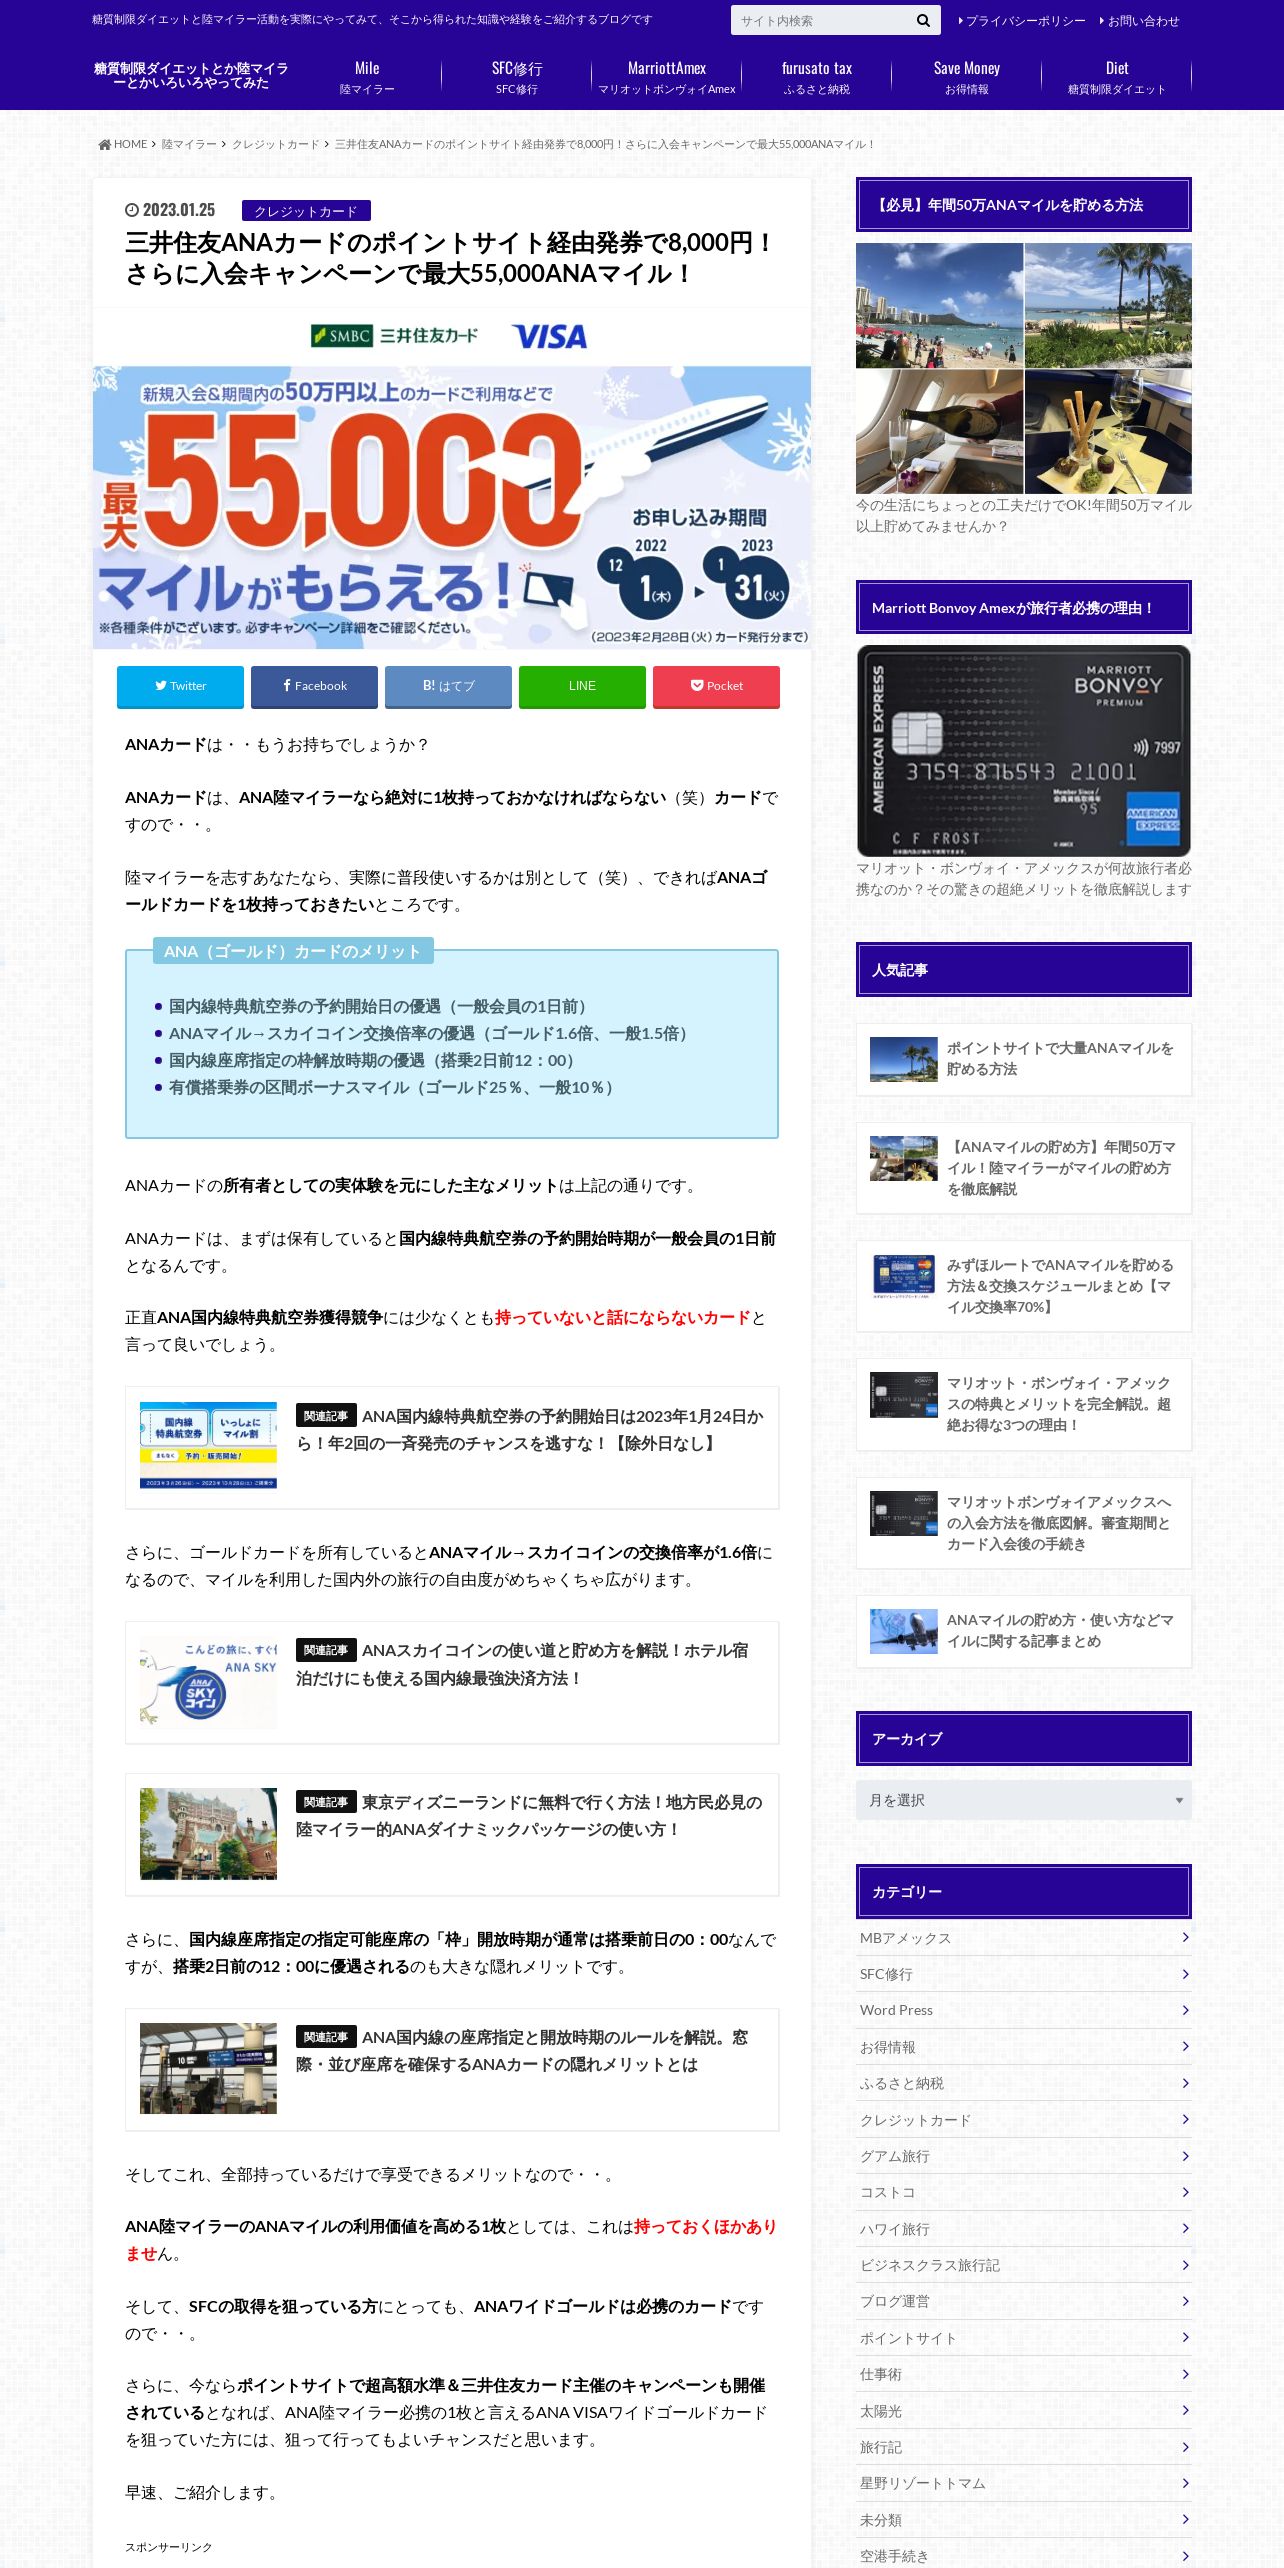Open the グアム旅行 category

click(1023, 2156)
